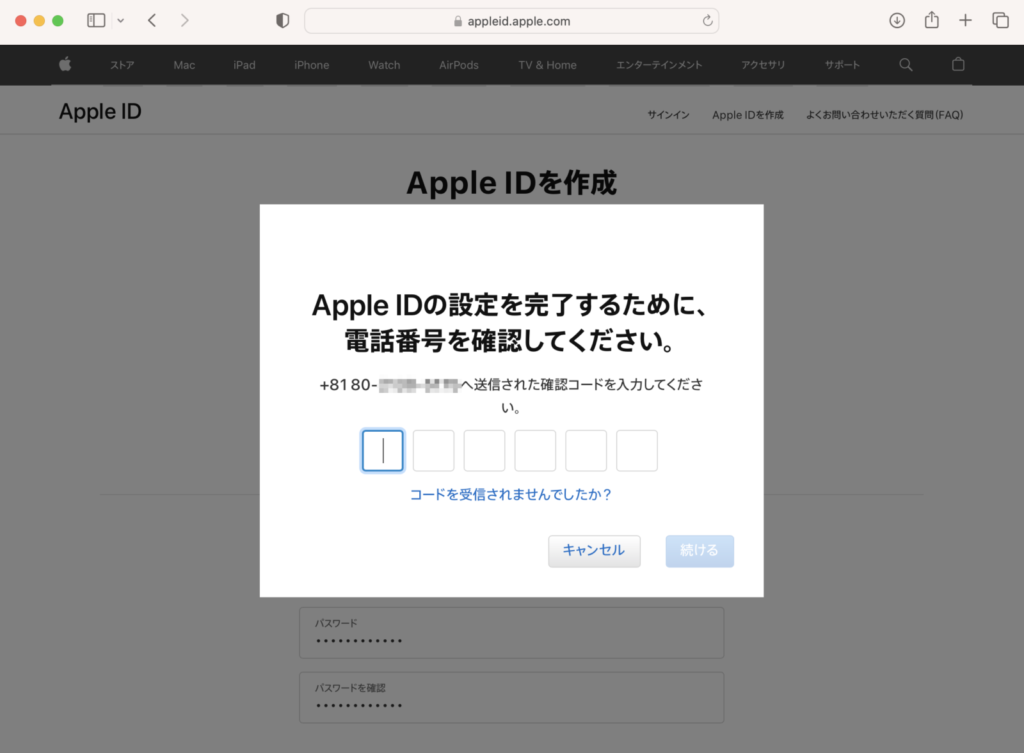
Task: Click the Apple logo in nav bar
Action: 65,64
